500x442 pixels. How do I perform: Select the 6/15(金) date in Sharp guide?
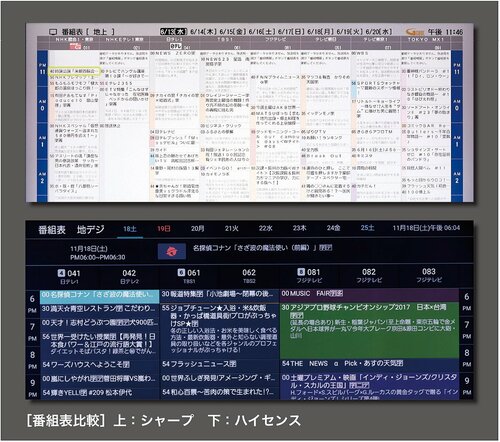tap(232, 31)
